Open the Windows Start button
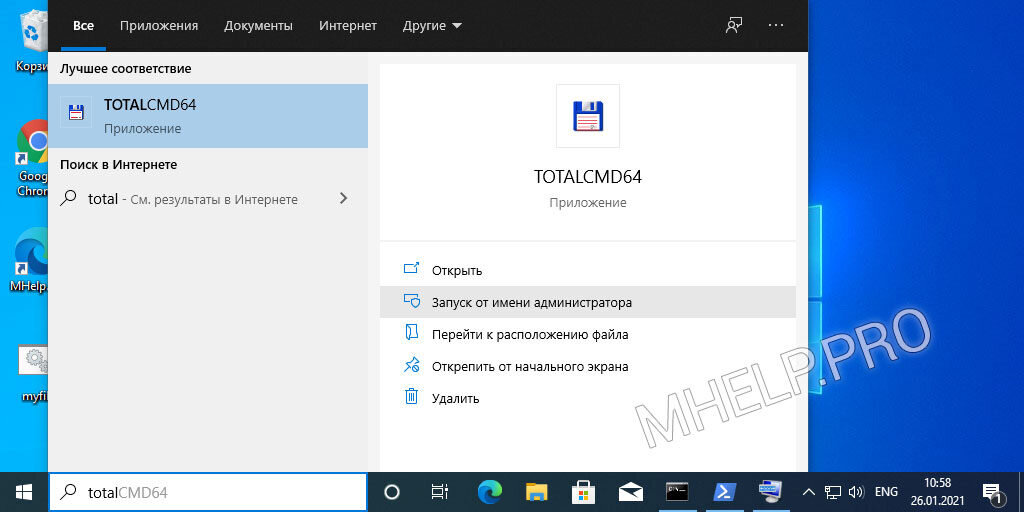The width and height of the screenshot is (1024, 512). 24,492
